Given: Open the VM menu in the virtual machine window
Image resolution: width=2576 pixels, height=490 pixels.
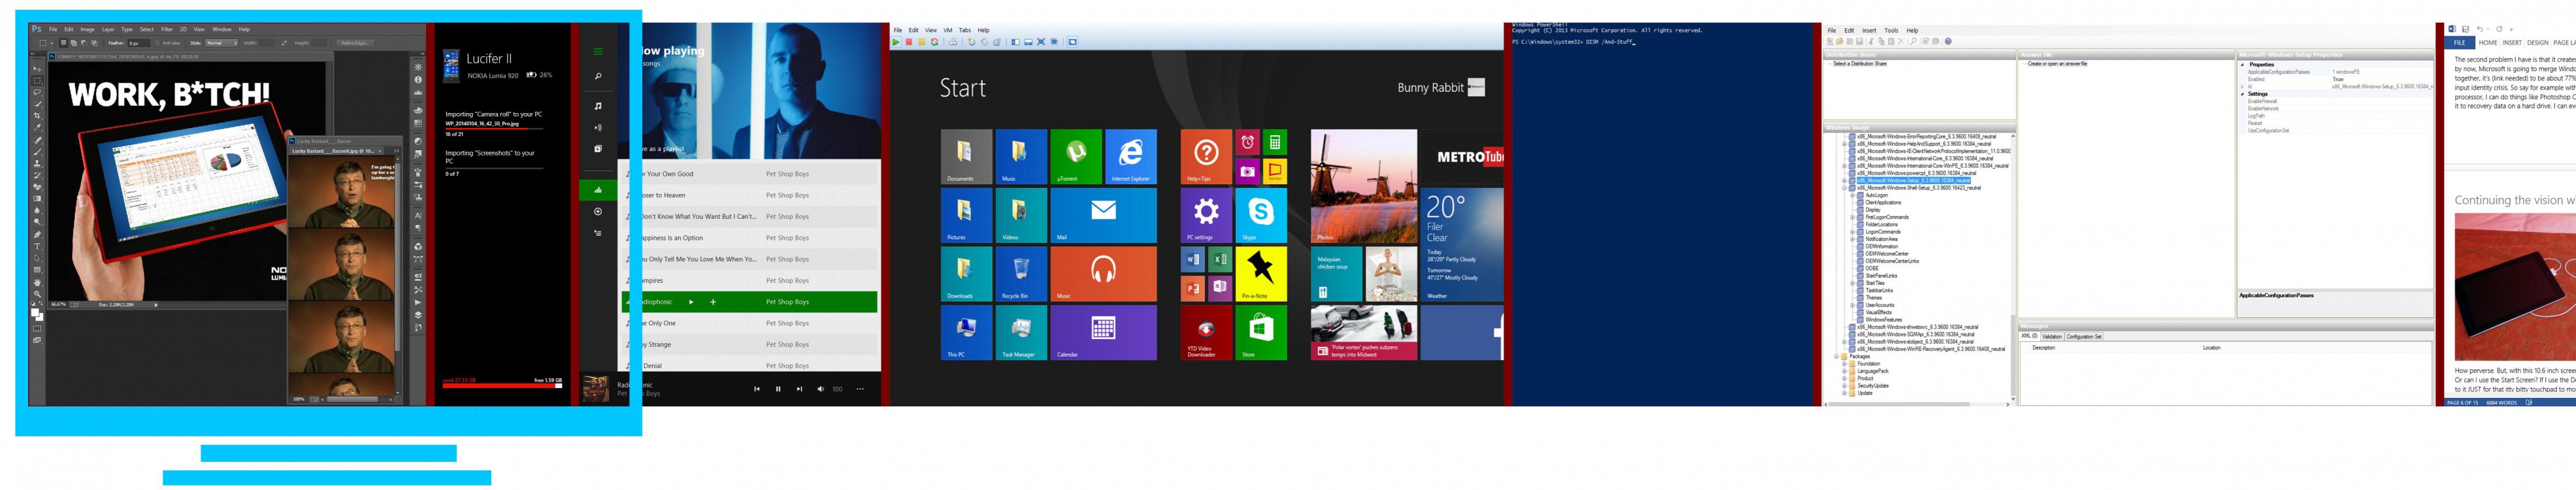Looking at the screenshot, I should click(948, 30).
